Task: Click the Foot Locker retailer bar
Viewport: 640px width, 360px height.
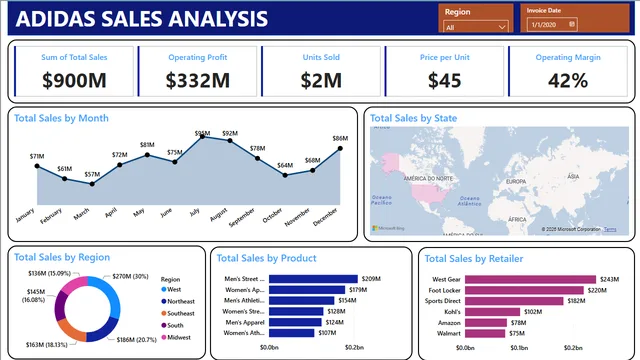Action: 524,290
